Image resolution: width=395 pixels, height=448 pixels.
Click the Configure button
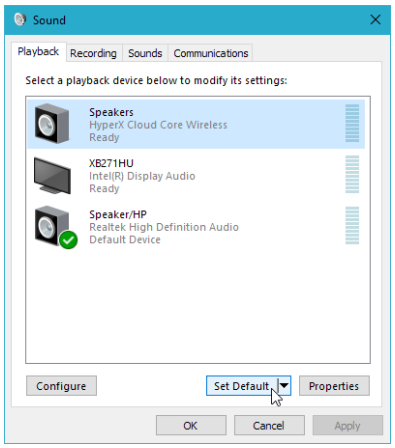click(x=61, y=386)
